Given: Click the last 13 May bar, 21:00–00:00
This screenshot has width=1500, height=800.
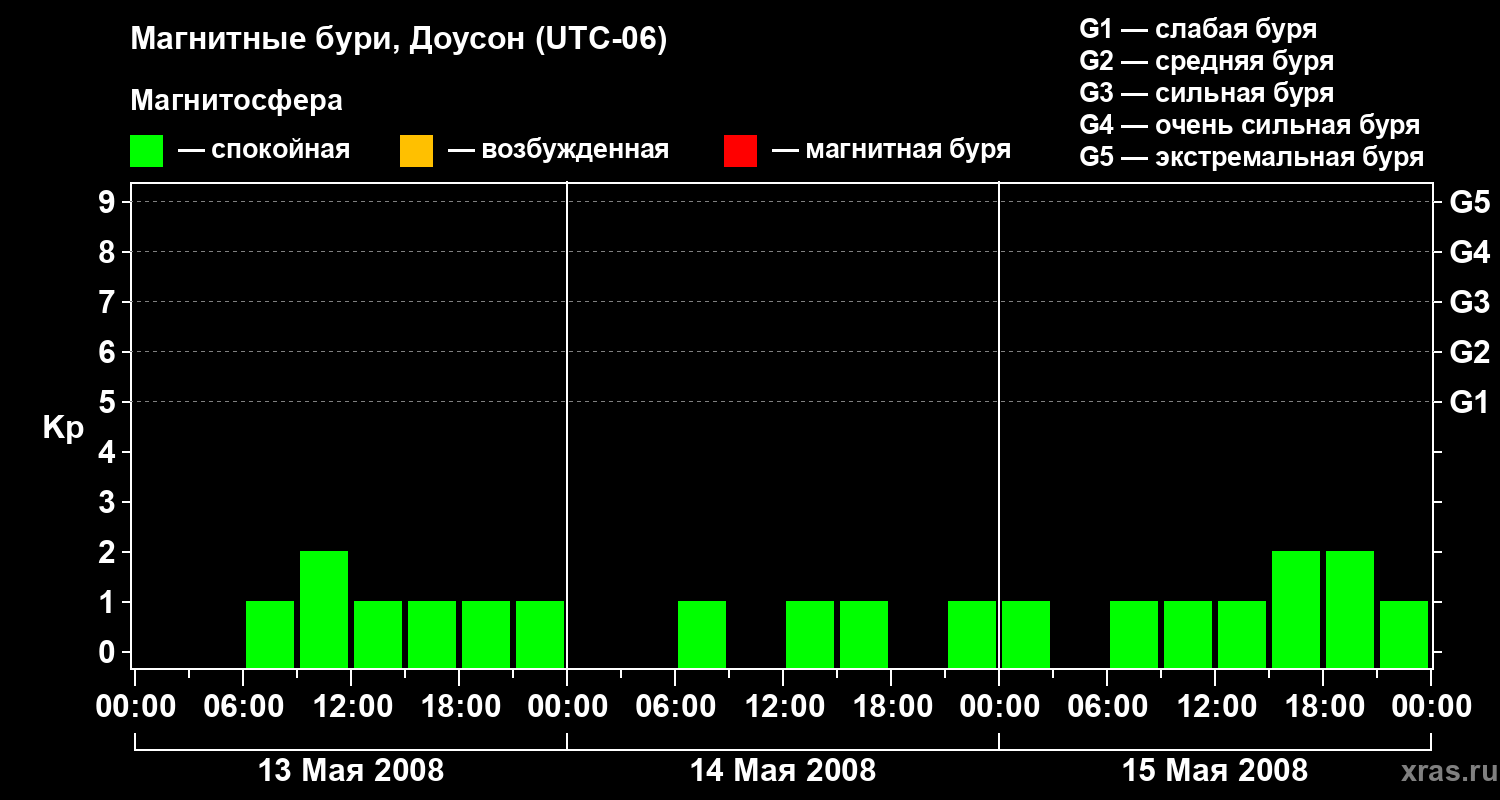Looking at the screenshot, I should click(540, 634).
